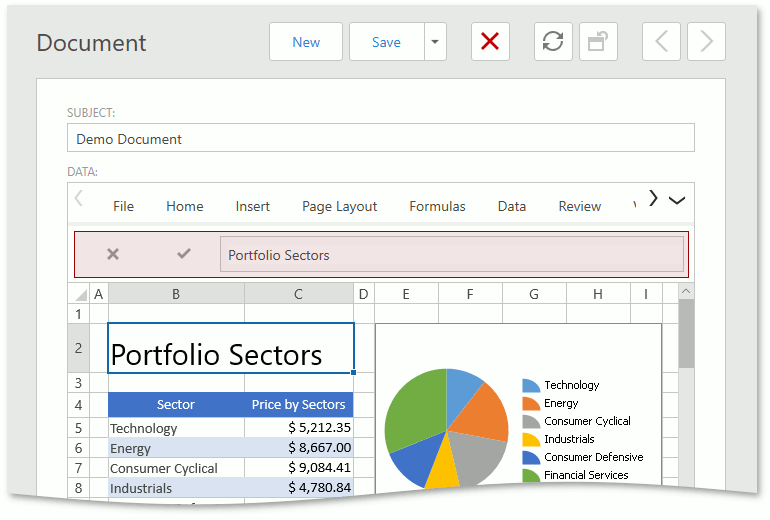
Task: Select row 2 header
Action: click(79, 348)
